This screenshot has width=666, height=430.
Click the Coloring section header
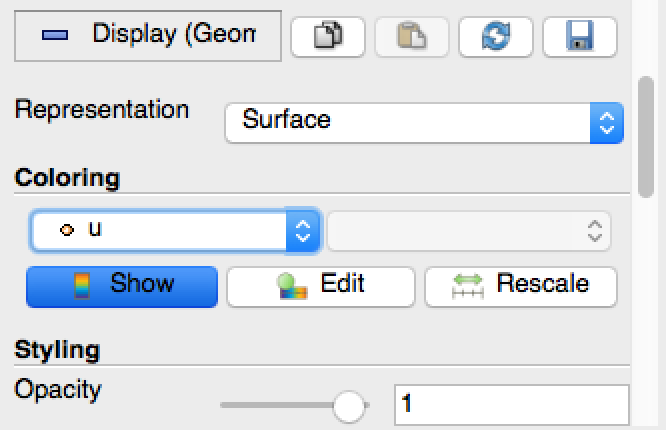point(68,178)
